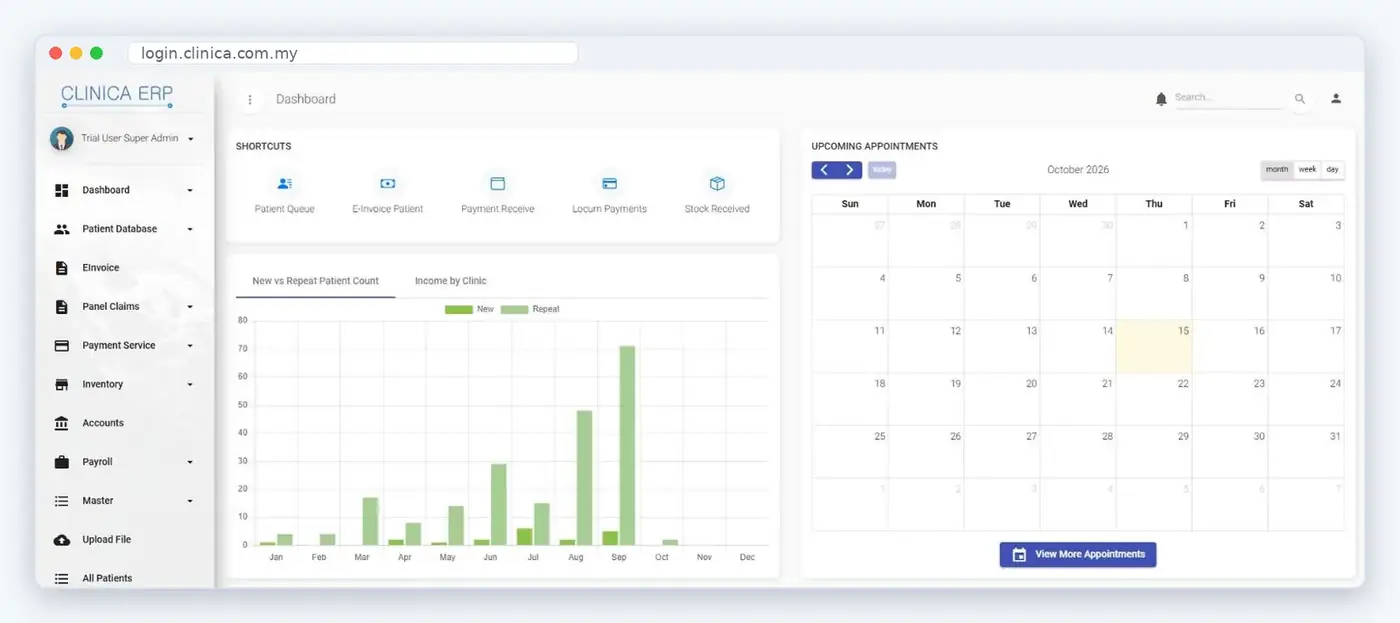This screenshot has width=1400, height=623.
Task: Expand the Trial User Super Admin dropdown
Action: point(191,139)
